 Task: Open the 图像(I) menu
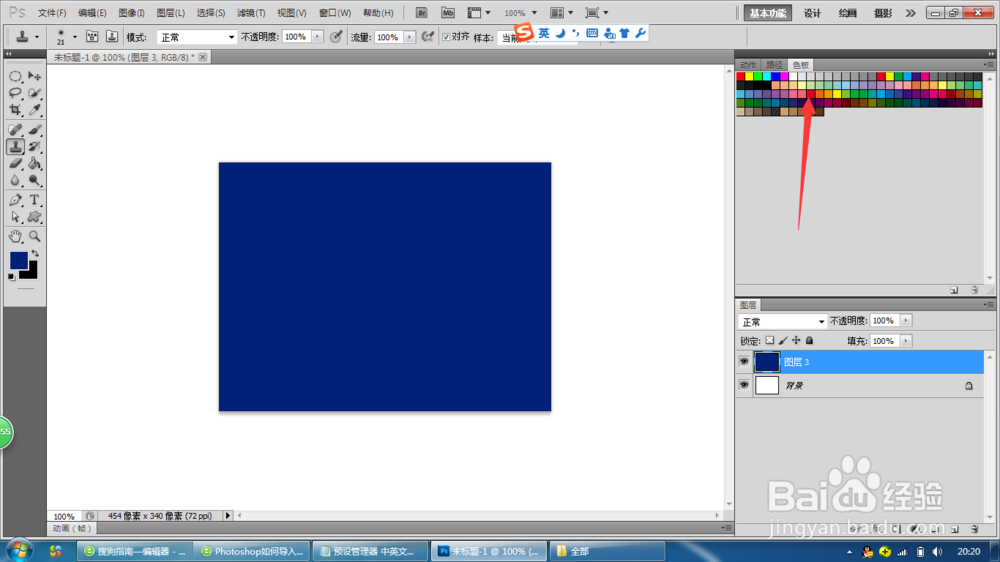coord(131,13)
